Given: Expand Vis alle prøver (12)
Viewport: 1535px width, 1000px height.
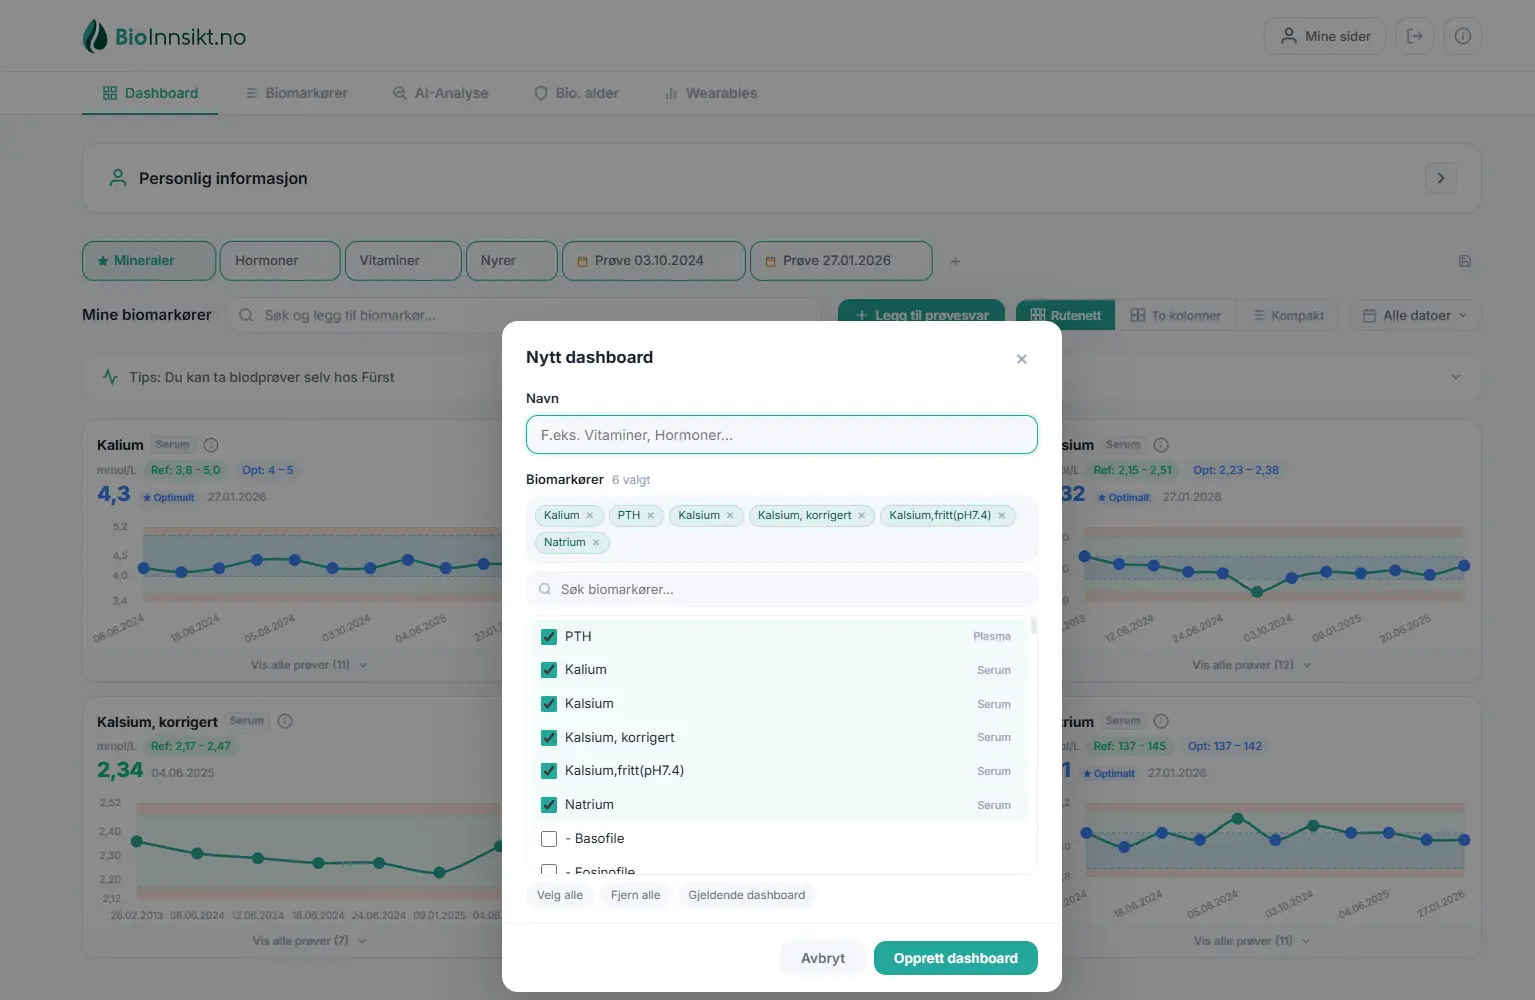Looking at the screenshot, I should pos(1251,665).
